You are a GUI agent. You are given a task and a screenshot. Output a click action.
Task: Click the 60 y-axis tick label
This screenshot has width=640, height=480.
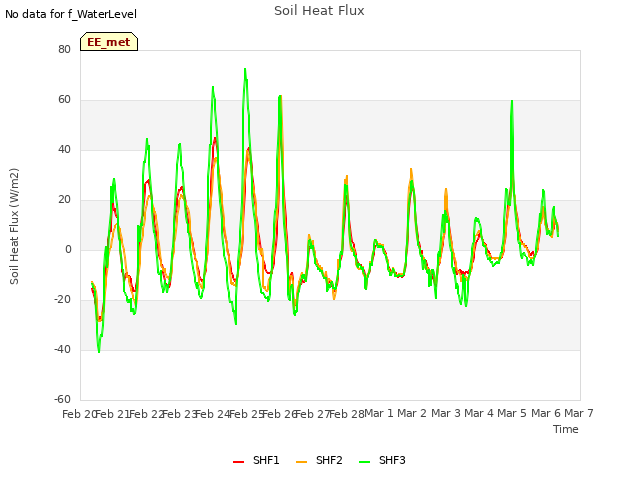tap(64, 100)
